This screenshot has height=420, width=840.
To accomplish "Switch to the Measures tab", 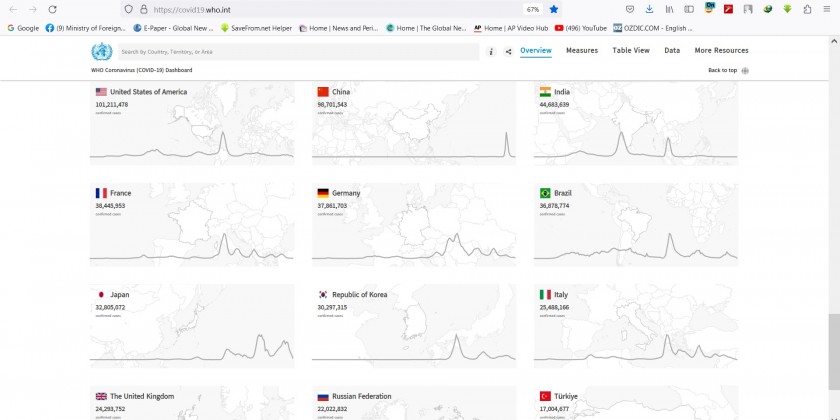I will pyautogui.click(x=582, y=50).
